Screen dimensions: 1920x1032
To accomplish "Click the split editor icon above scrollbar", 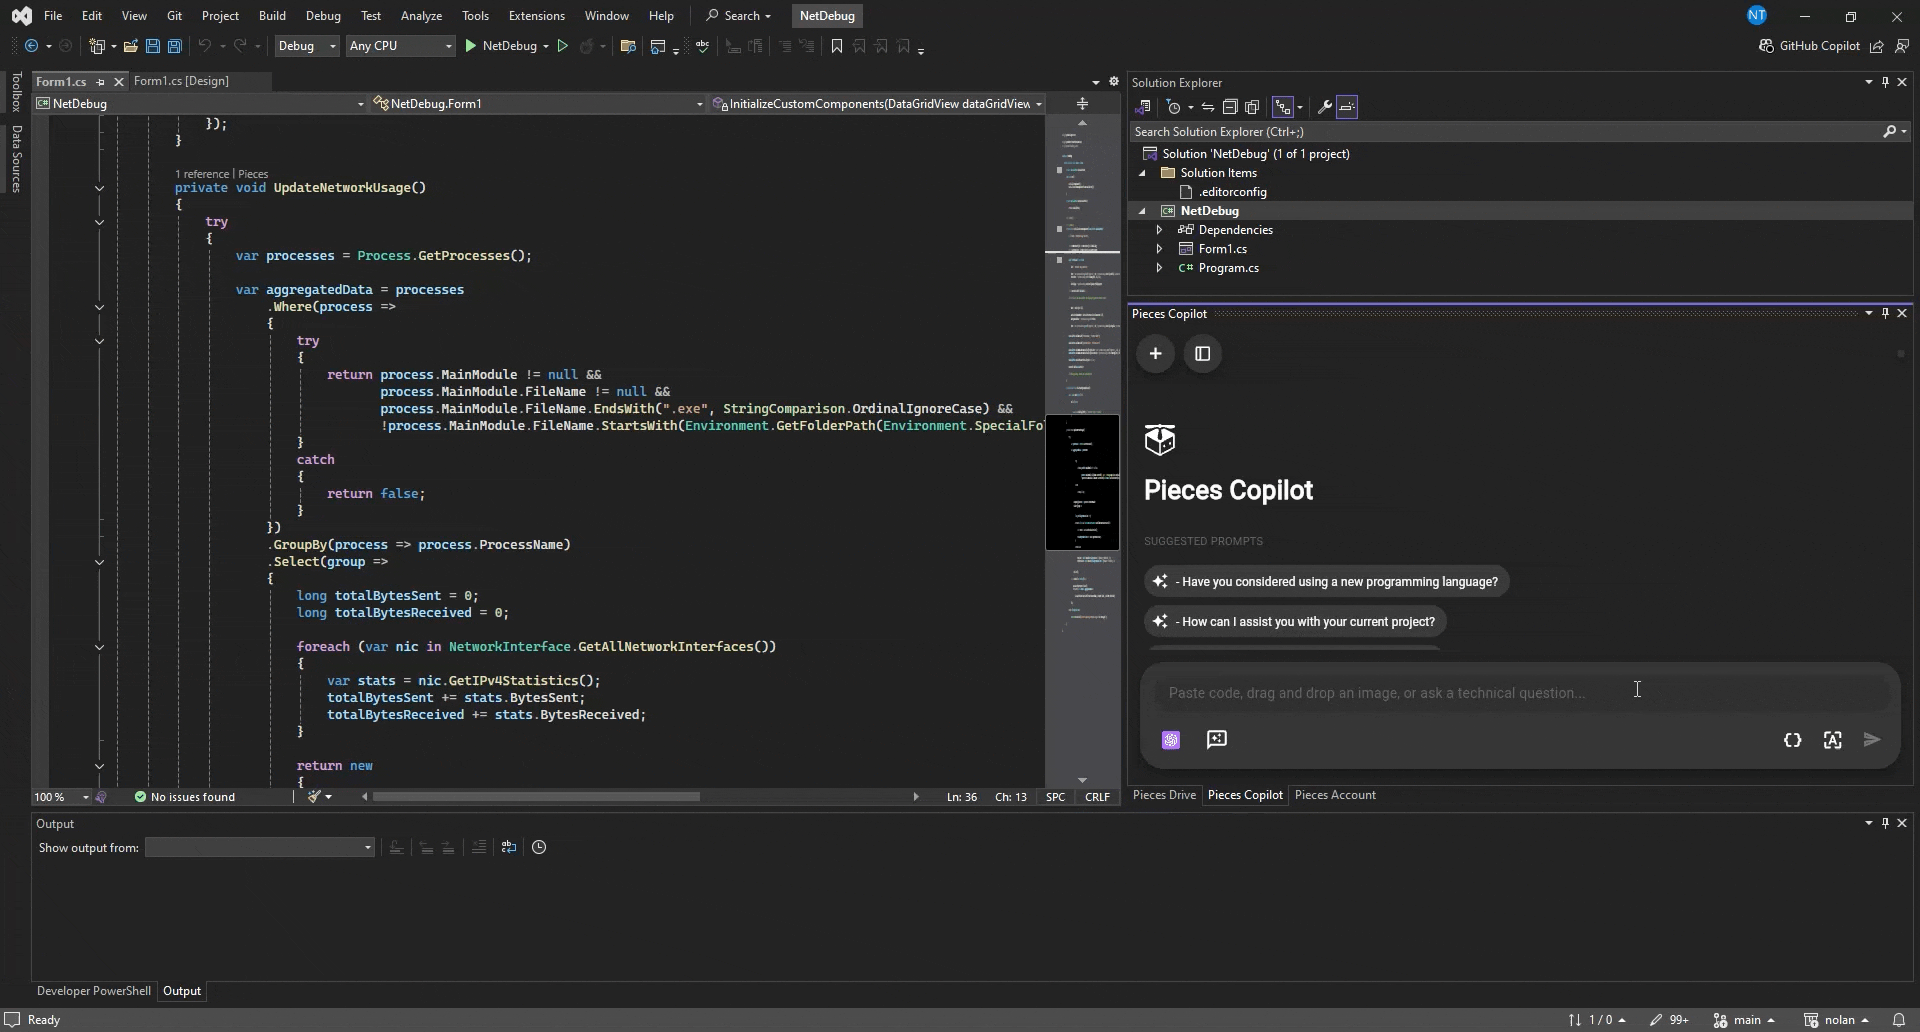I will [1082, 104].
